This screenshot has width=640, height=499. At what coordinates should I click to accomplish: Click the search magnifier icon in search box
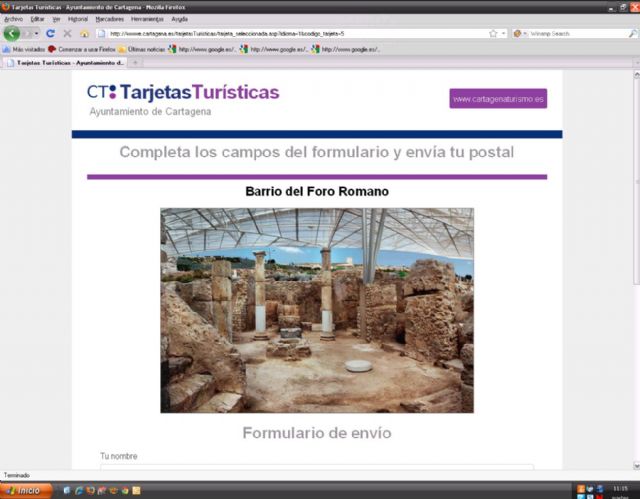(632, 33)
